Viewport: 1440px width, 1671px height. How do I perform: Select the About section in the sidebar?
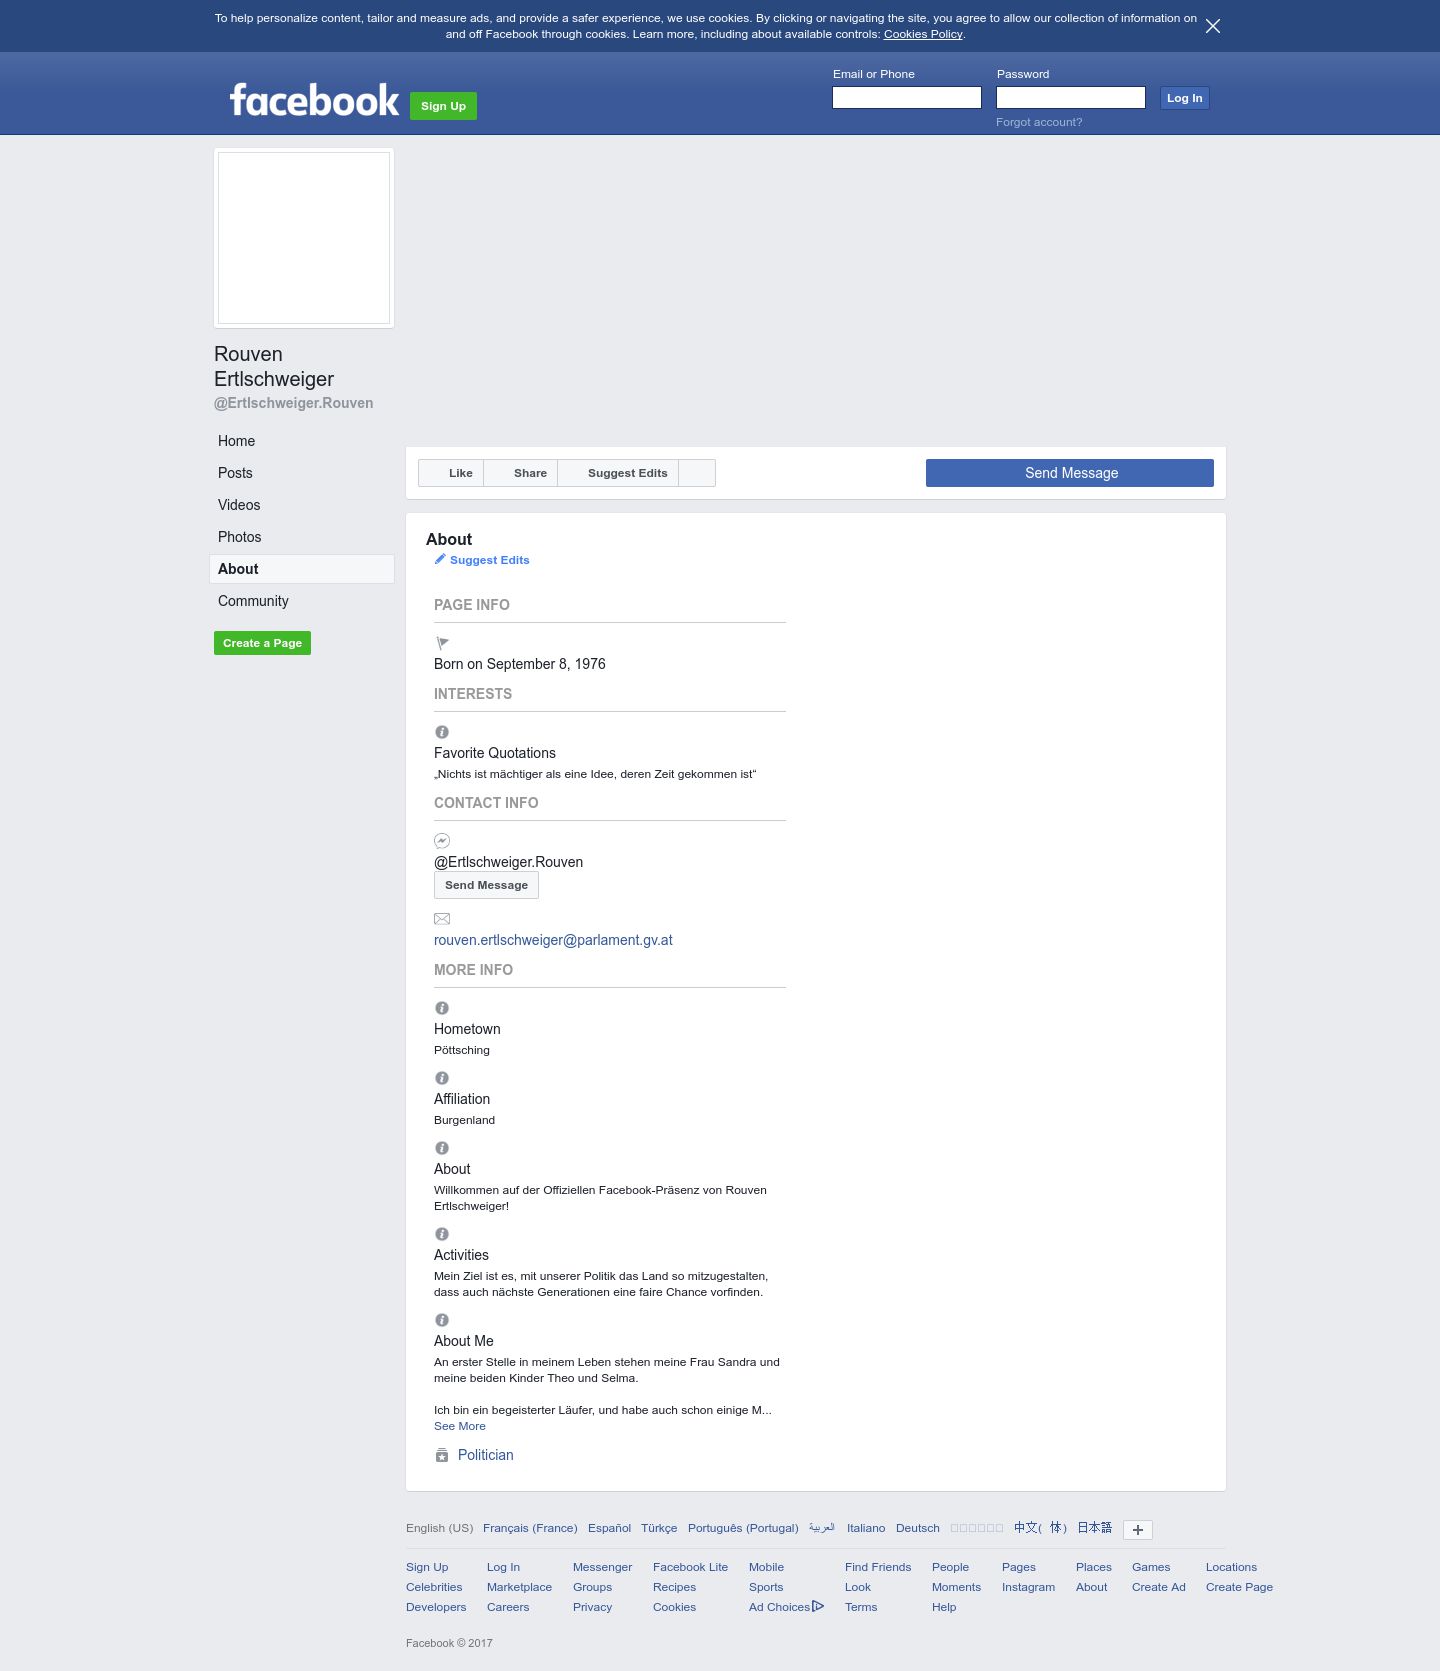tap(302, 569)
